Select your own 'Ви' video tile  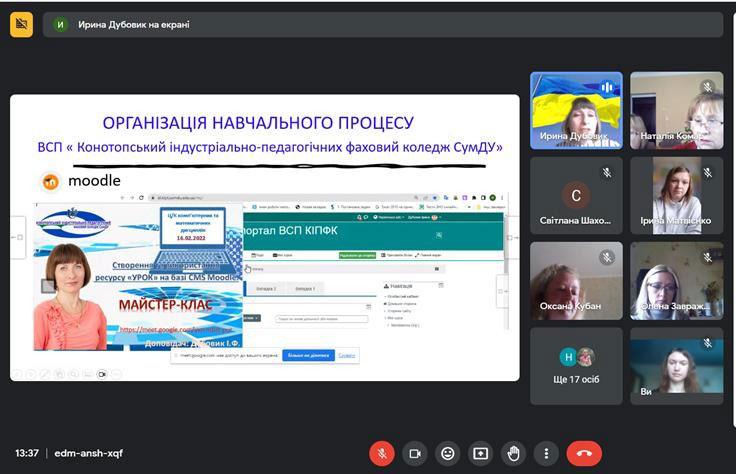click(676, 366)
